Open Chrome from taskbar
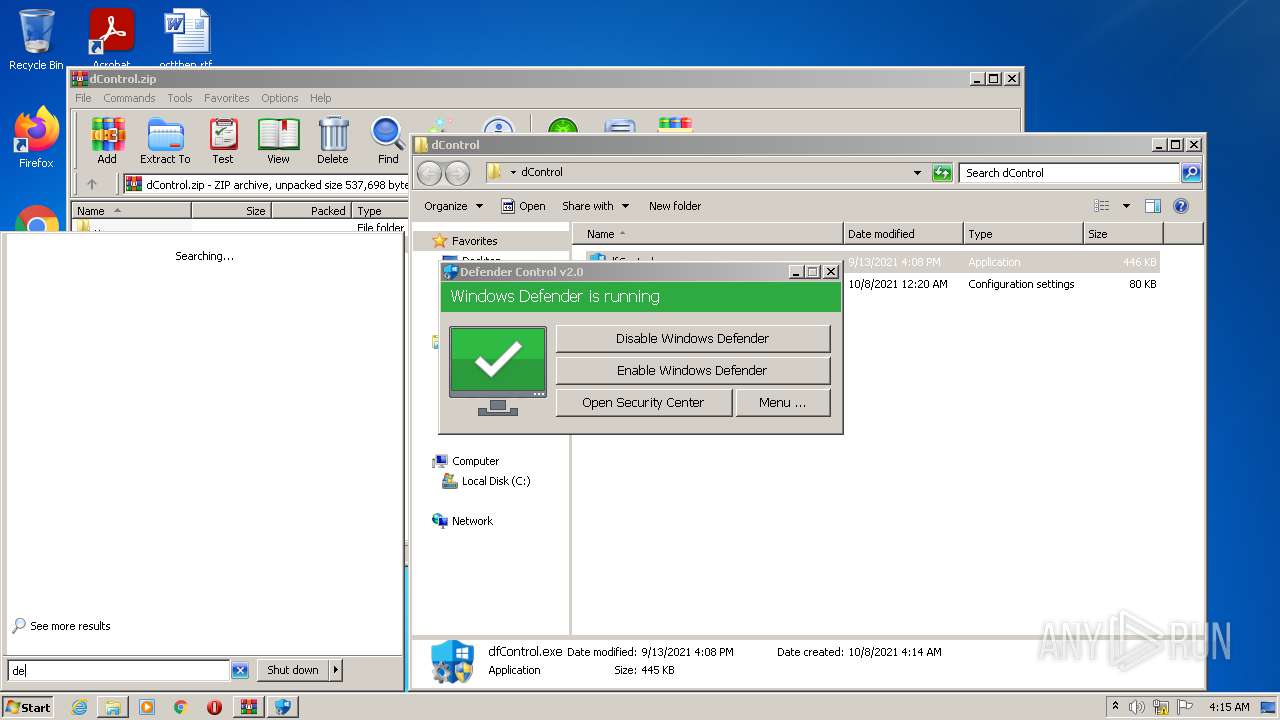The height and width of the screenshot is (720, 1280). click(x=181, y=707)
